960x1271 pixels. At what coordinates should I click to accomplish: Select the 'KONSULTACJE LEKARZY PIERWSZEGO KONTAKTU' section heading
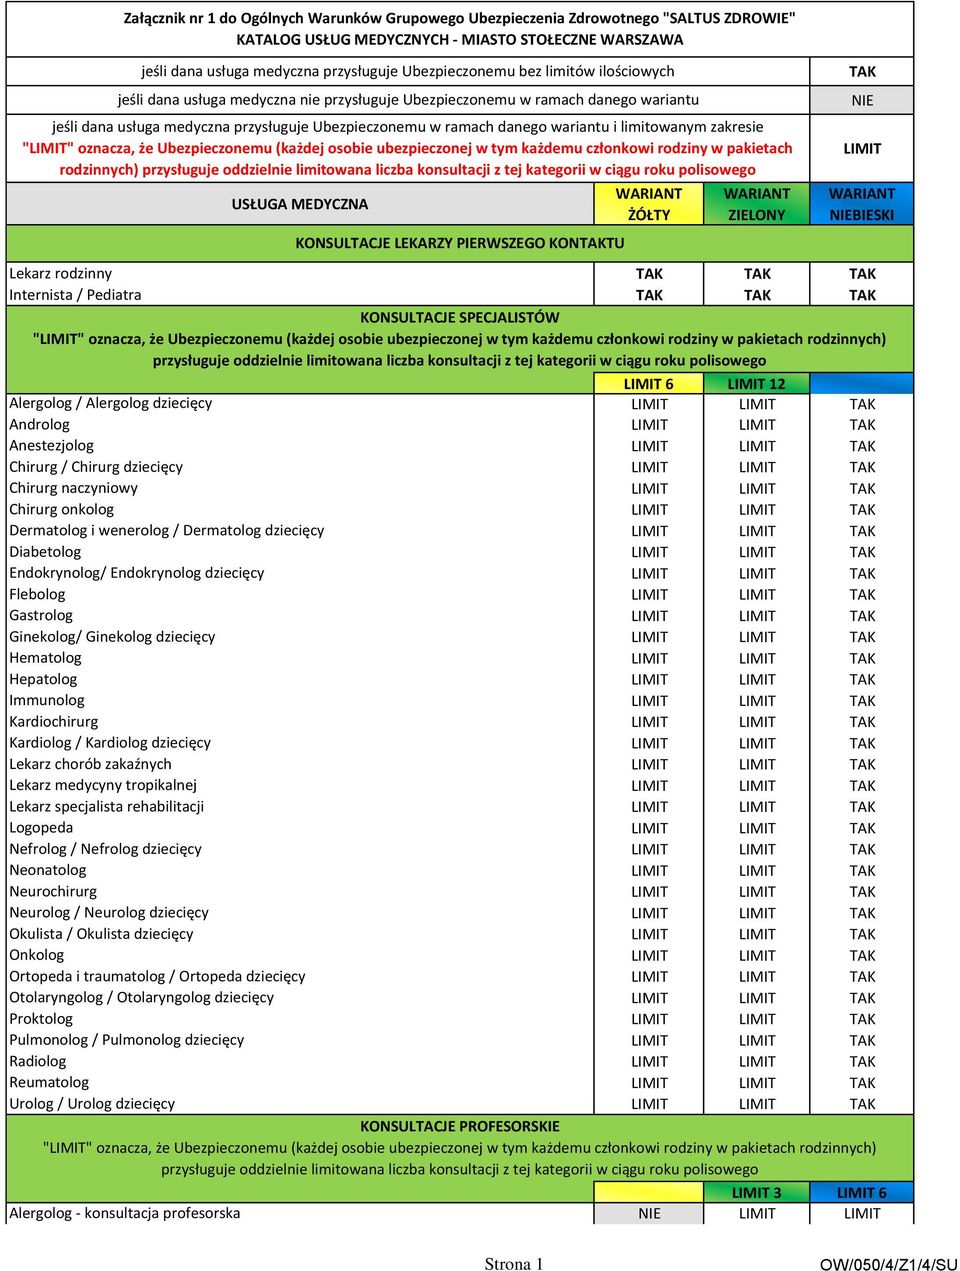coord(460,243)
